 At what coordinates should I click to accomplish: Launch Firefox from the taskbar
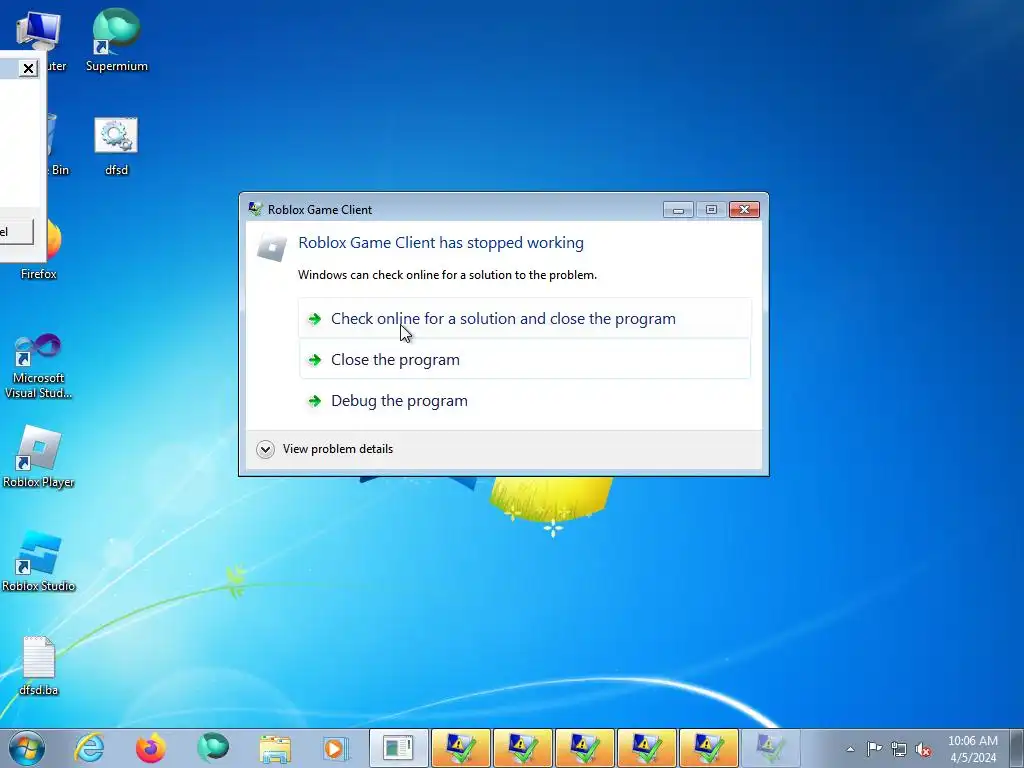click(151, 748)
